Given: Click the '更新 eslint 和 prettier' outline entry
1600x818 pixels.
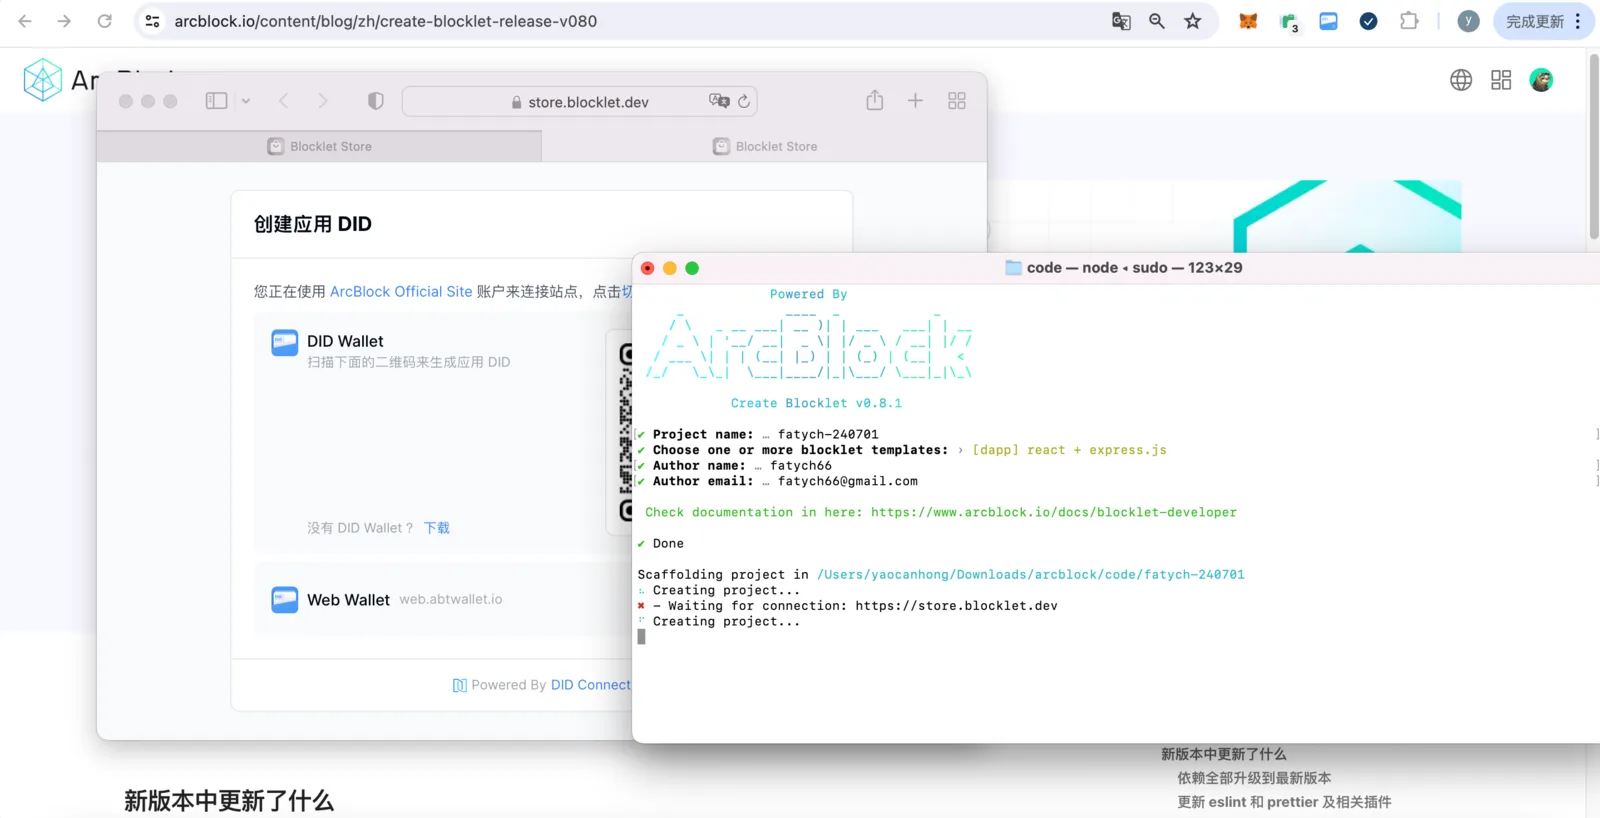Looking at the screenshot, I should (1284, 802).
